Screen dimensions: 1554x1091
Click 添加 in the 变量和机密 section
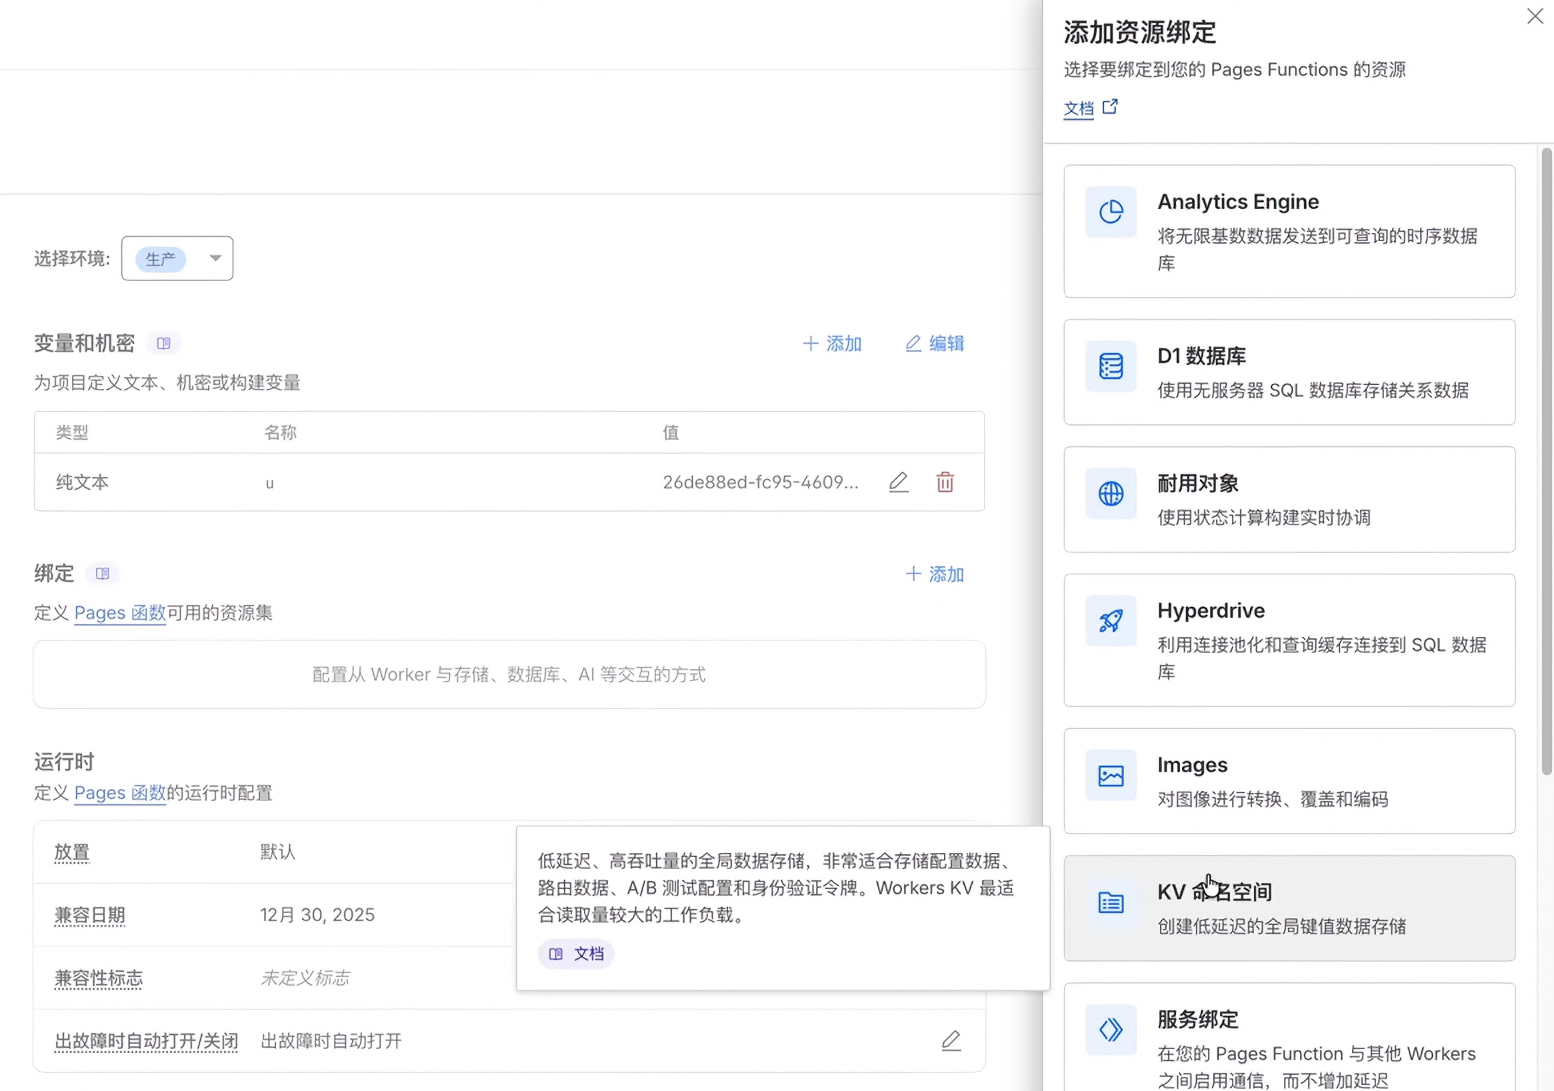(832, 343)
